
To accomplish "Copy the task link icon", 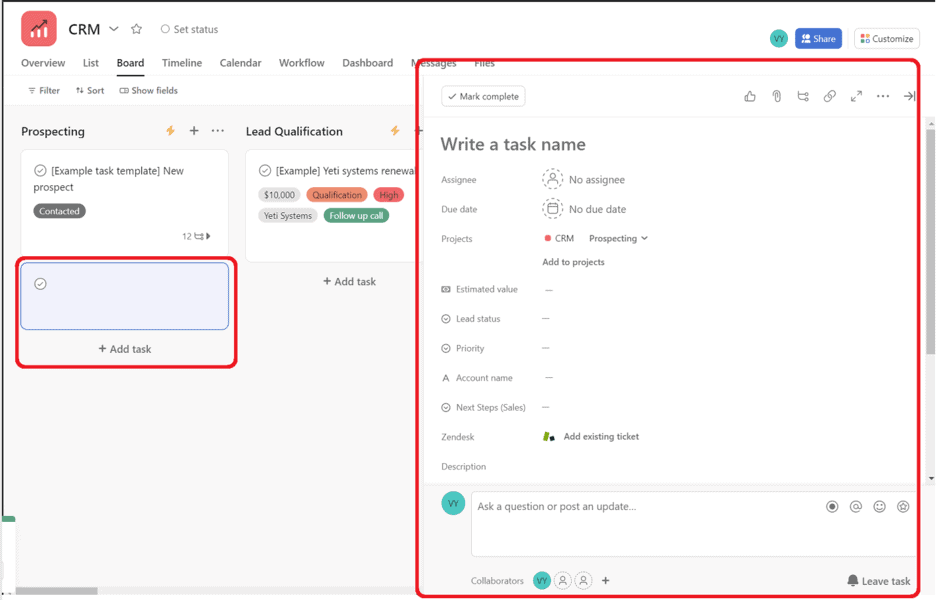I will point(829,95).
